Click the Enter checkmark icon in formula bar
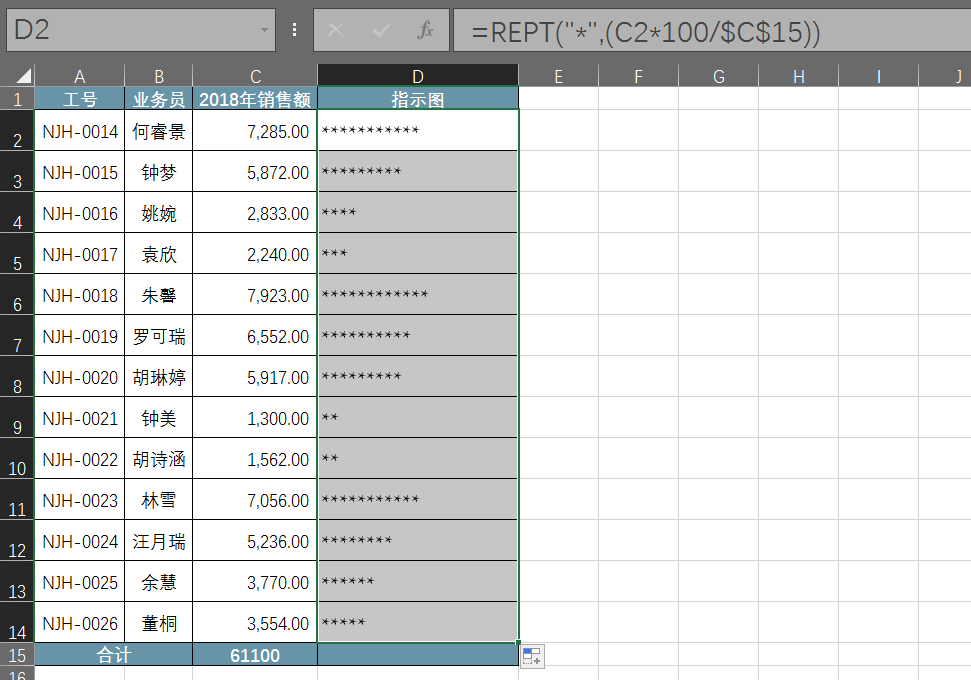The width and height of the screenshot is (971, 680). tap(381, 30)
